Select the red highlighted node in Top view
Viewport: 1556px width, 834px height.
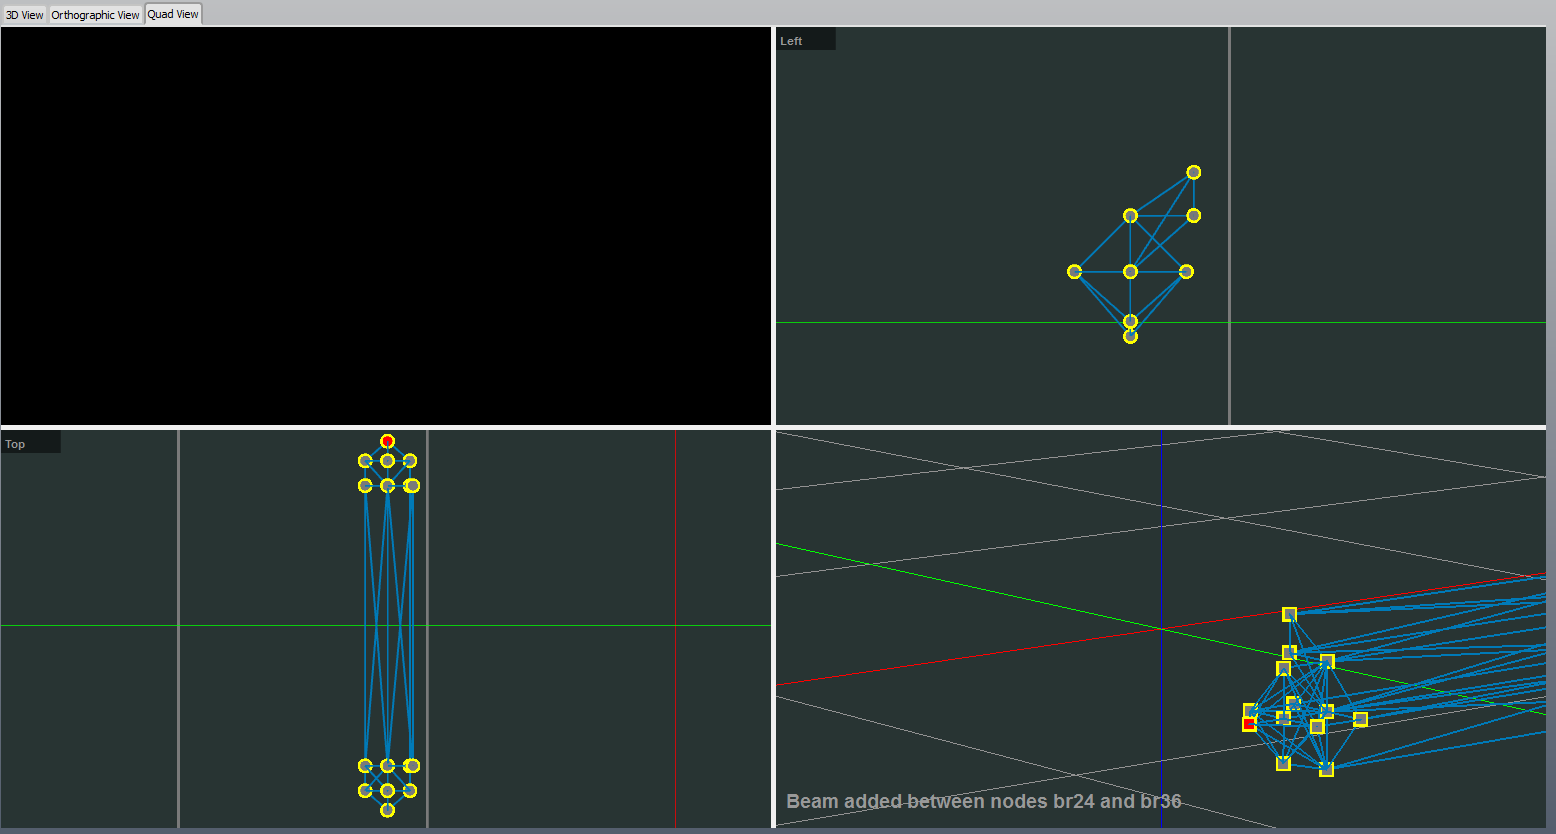tap(387, 441)
